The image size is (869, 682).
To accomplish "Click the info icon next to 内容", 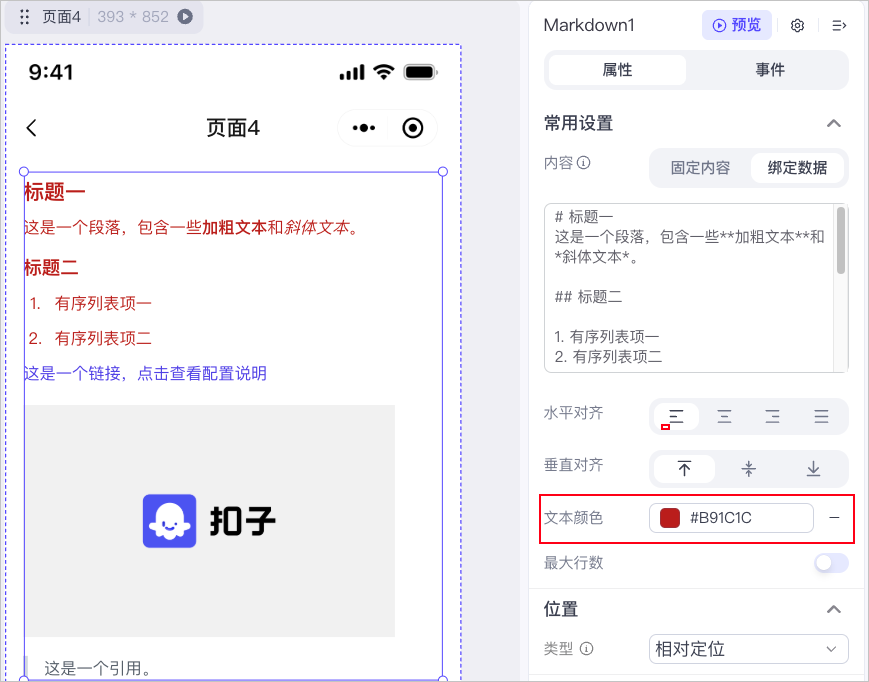I will [583, 163].
